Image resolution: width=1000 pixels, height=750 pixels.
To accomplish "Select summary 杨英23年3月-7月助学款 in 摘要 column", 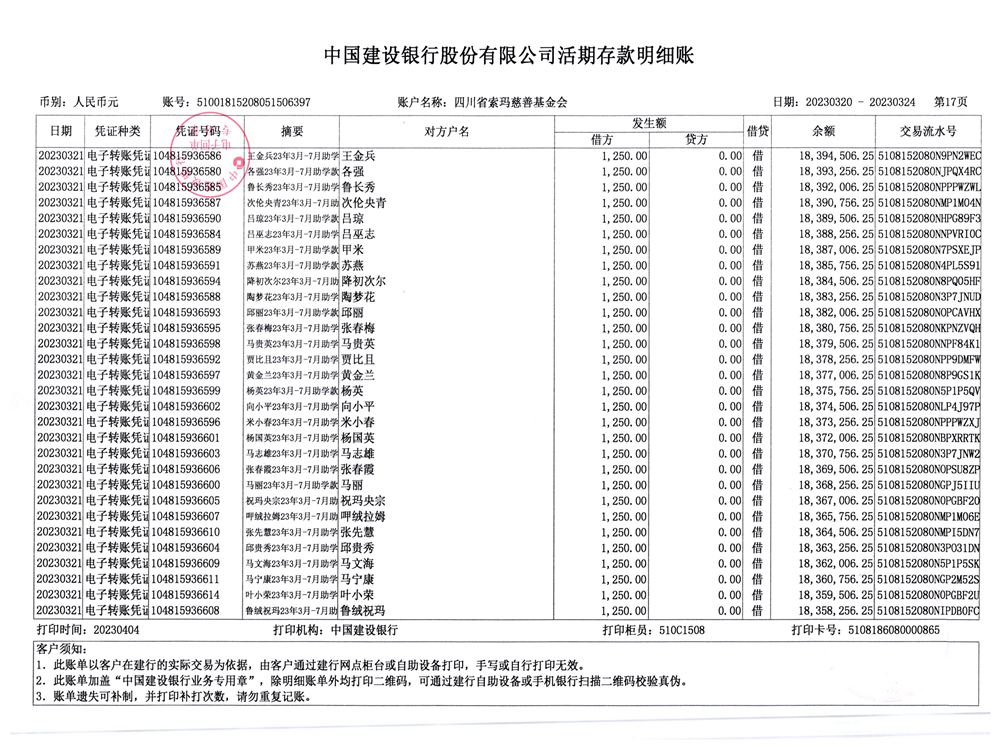I will pos(293,391).
